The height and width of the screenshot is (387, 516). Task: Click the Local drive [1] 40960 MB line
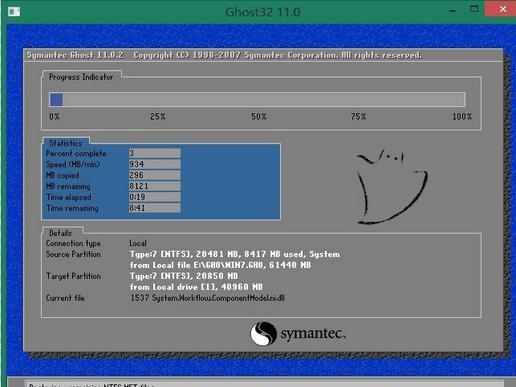coord(196,287)
